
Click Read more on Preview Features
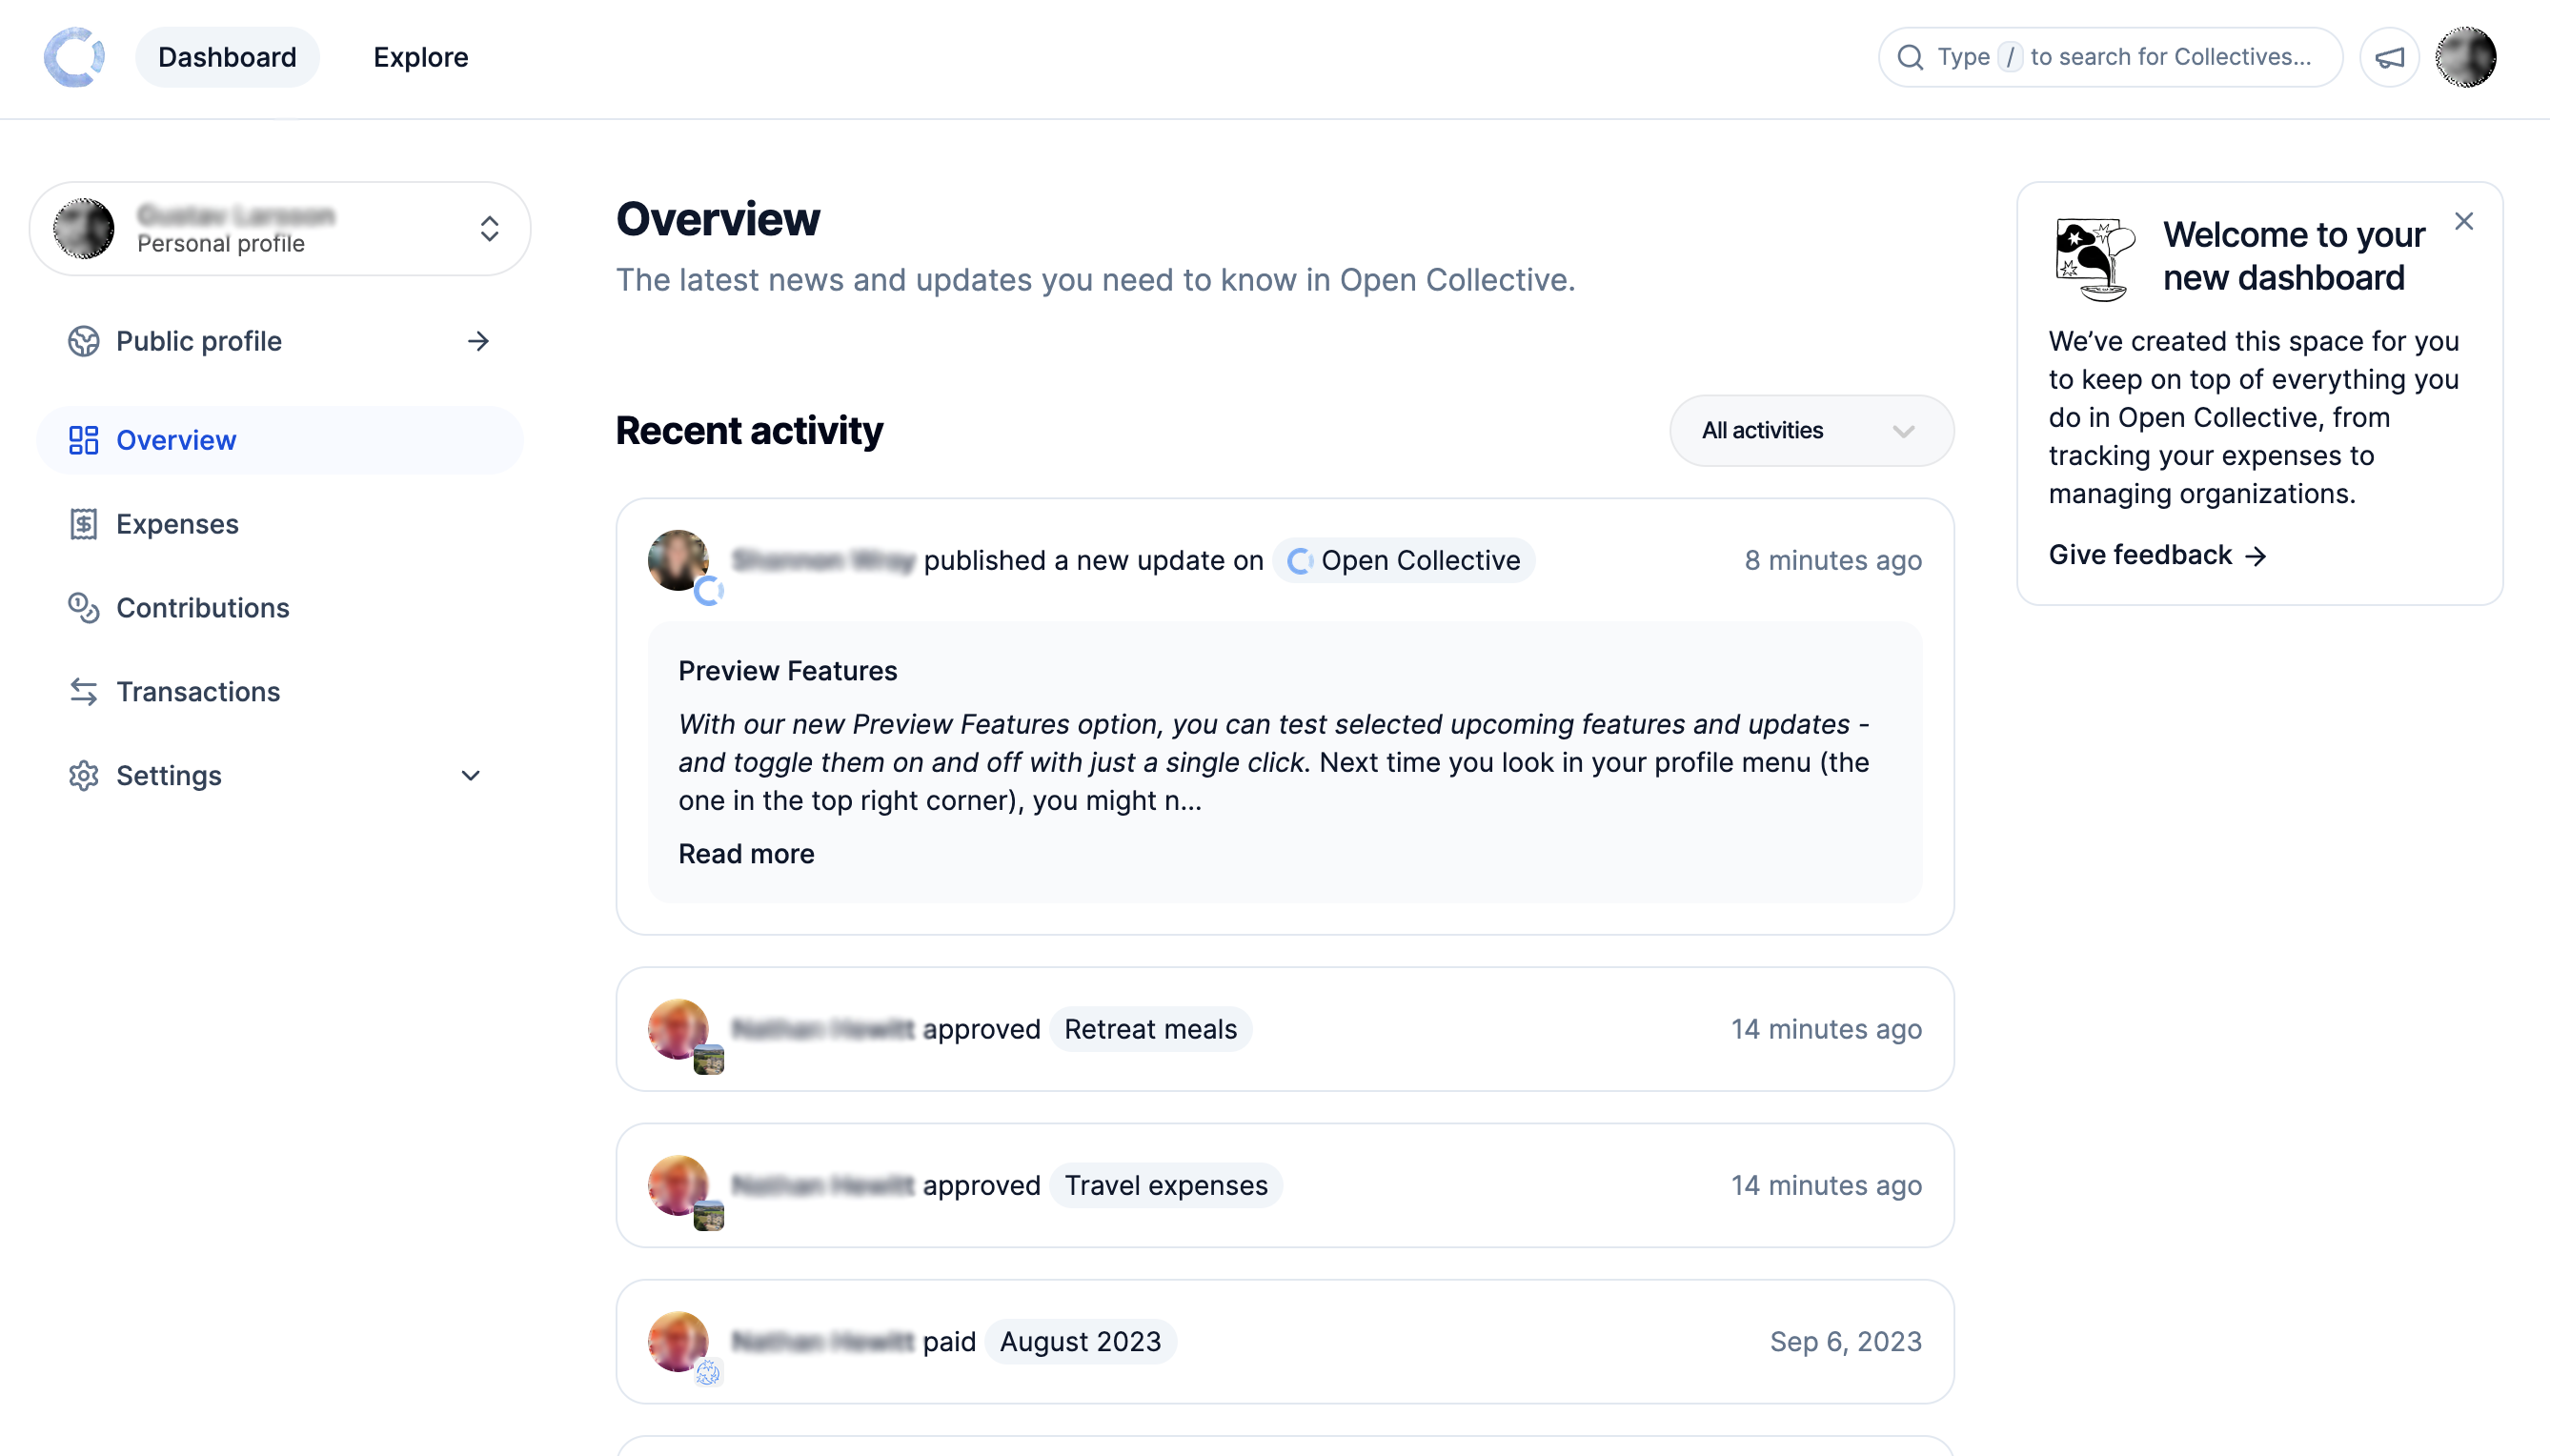tap(746, 854)
